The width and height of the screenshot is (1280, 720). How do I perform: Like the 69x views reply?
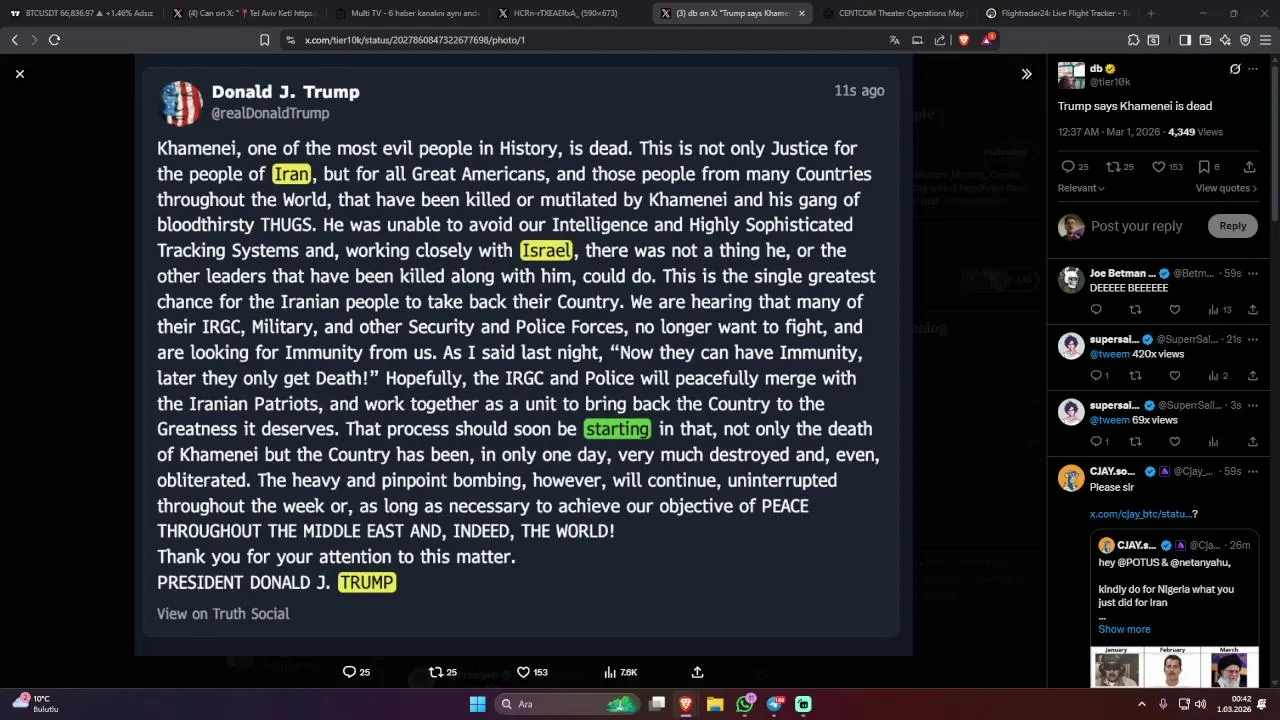pyautogui.click(x=1174, y=442)
